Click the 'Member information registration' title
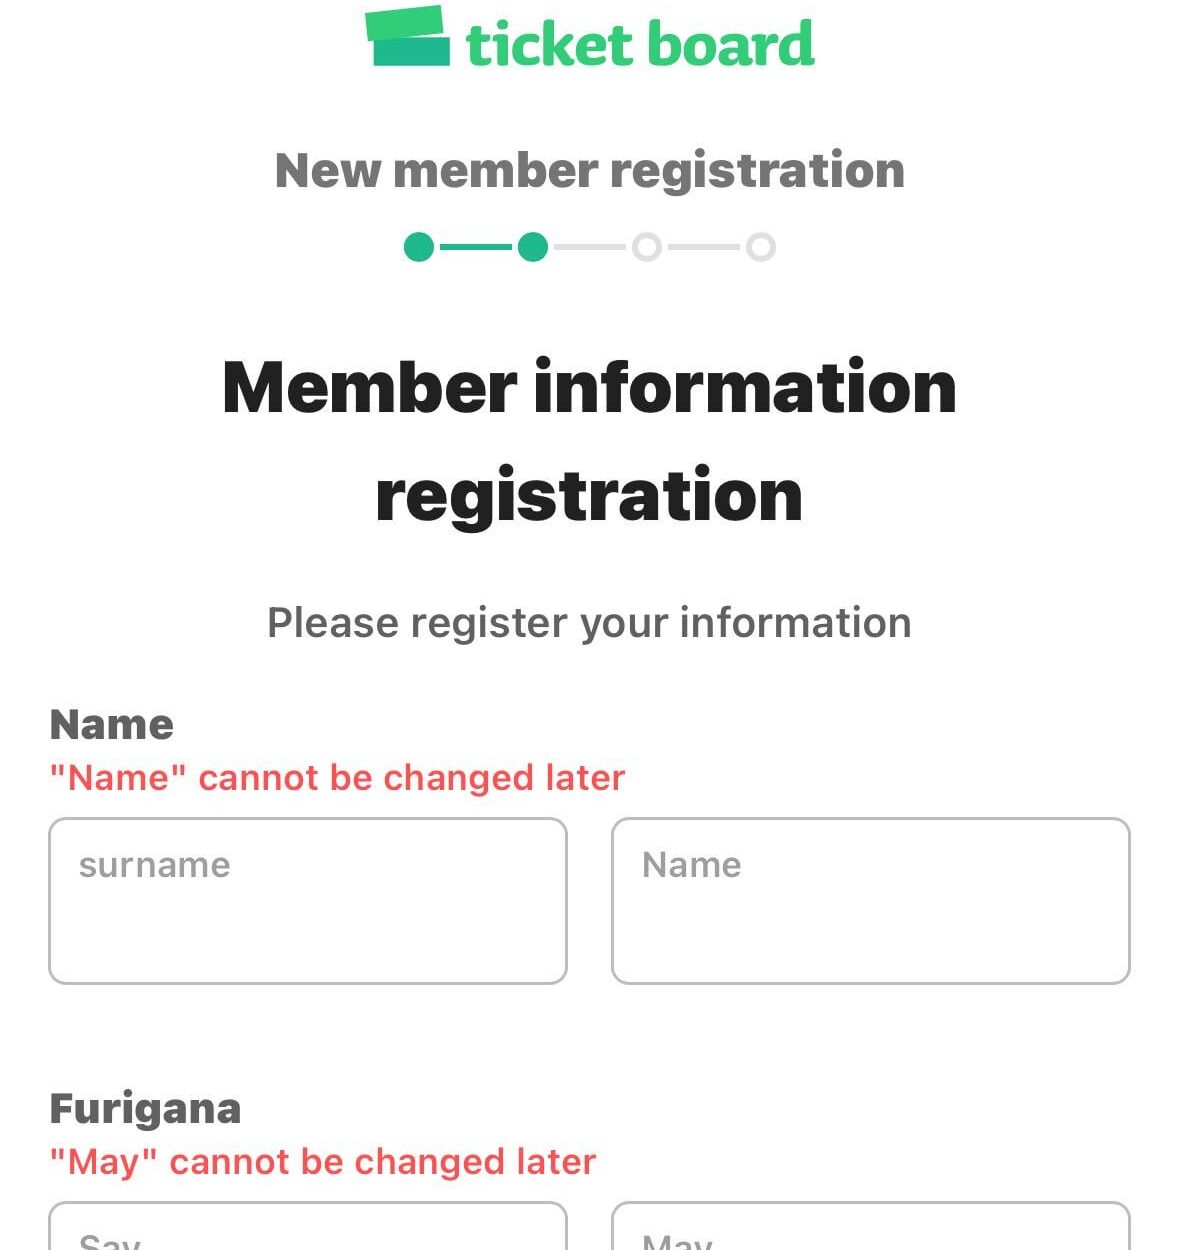1179x1250 pixels. point(589,437)
